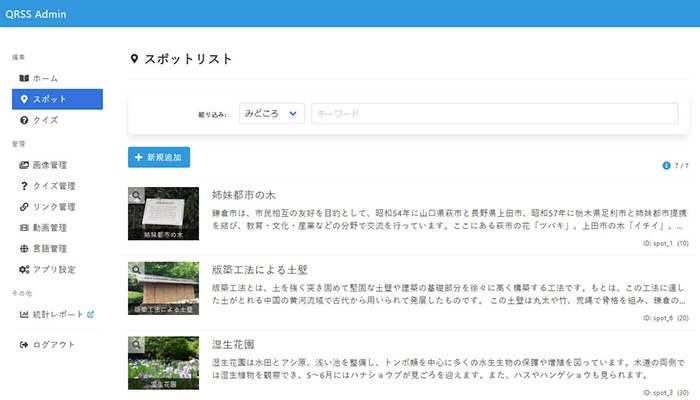Click the language management globe icon

point(24,249)
